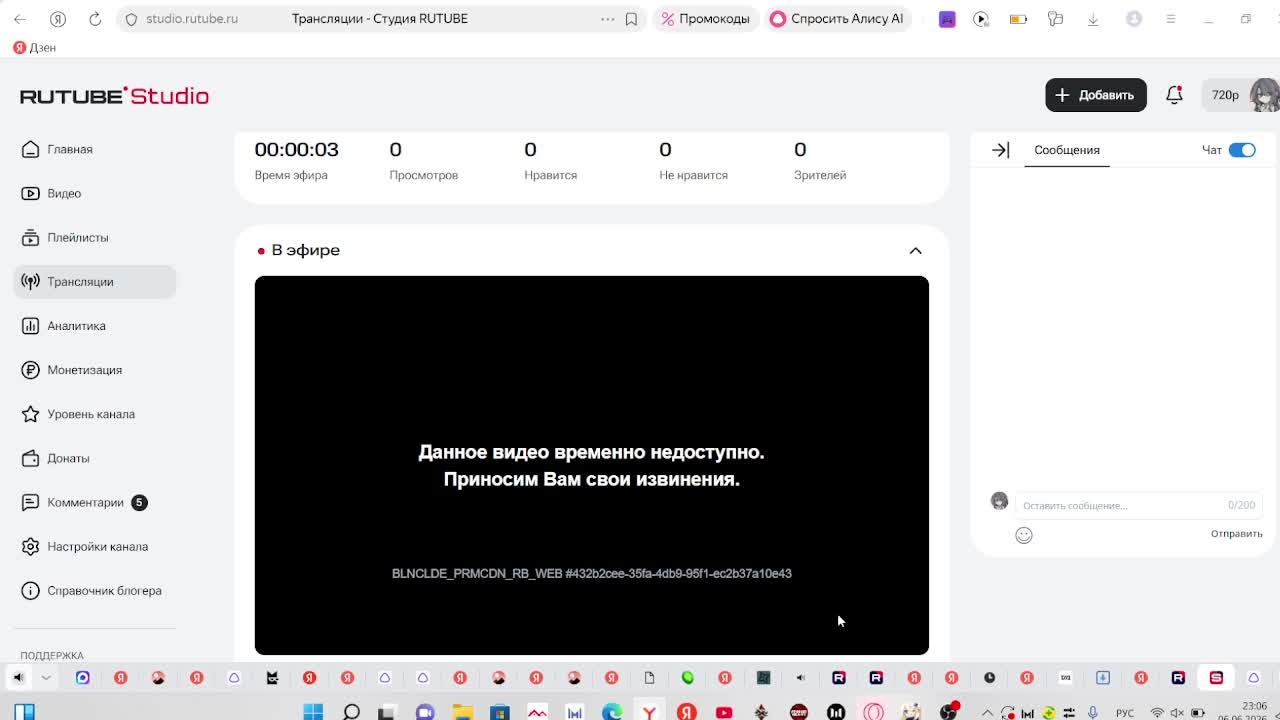Click the Зрителей stat label

pos(820,175)
